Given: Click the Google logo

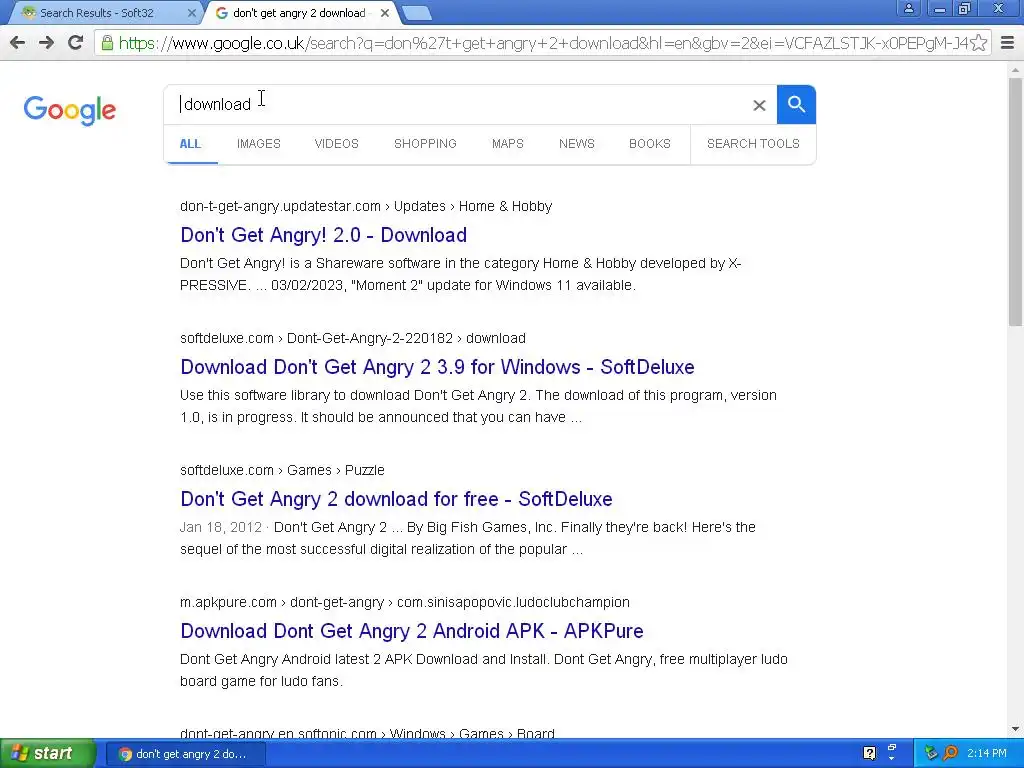Looking at the screenshot, I should coord(70,110).
